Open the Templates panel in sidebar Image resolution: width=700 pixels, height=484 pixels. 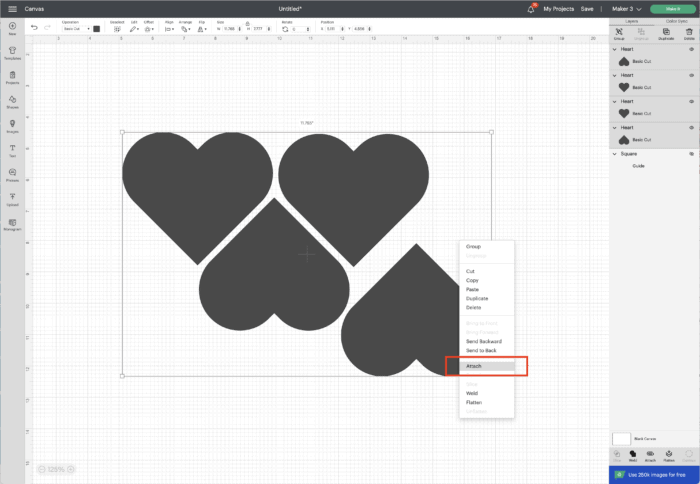coord(12,53)
